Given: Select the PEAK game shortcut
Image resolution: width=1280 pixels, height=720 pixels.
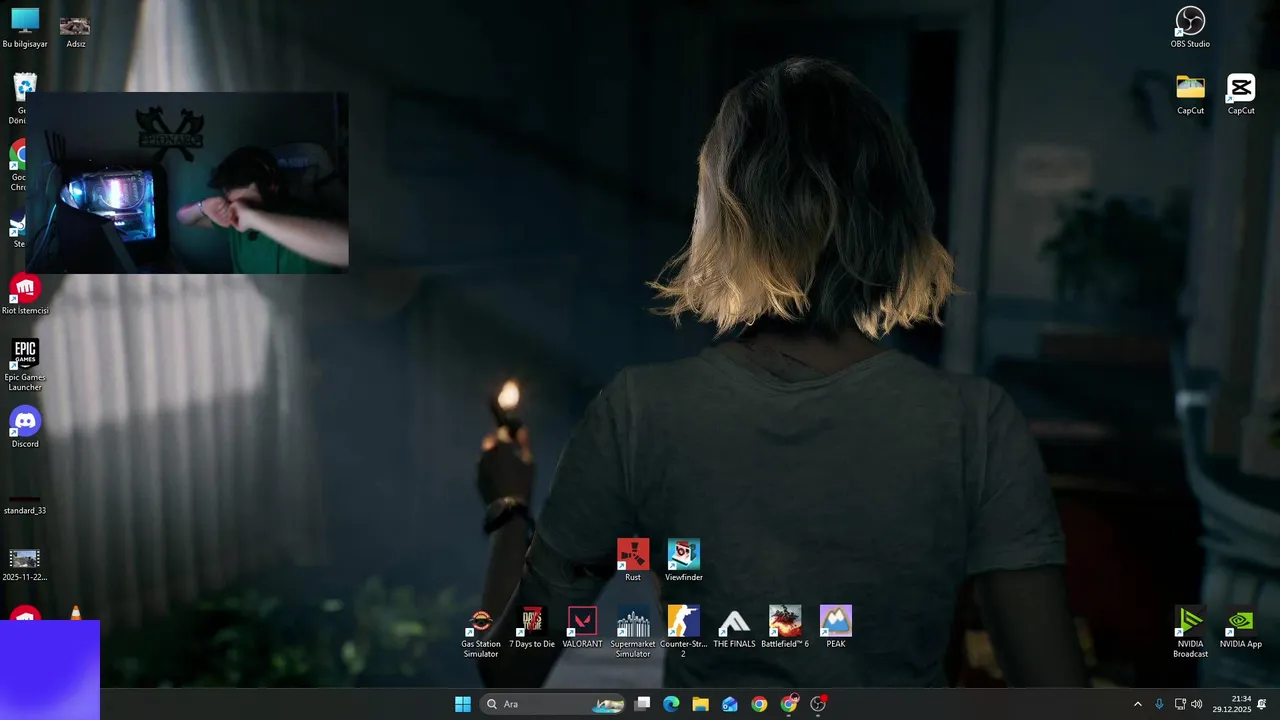Looking at the screenshot, I should [x=836, y=627].
